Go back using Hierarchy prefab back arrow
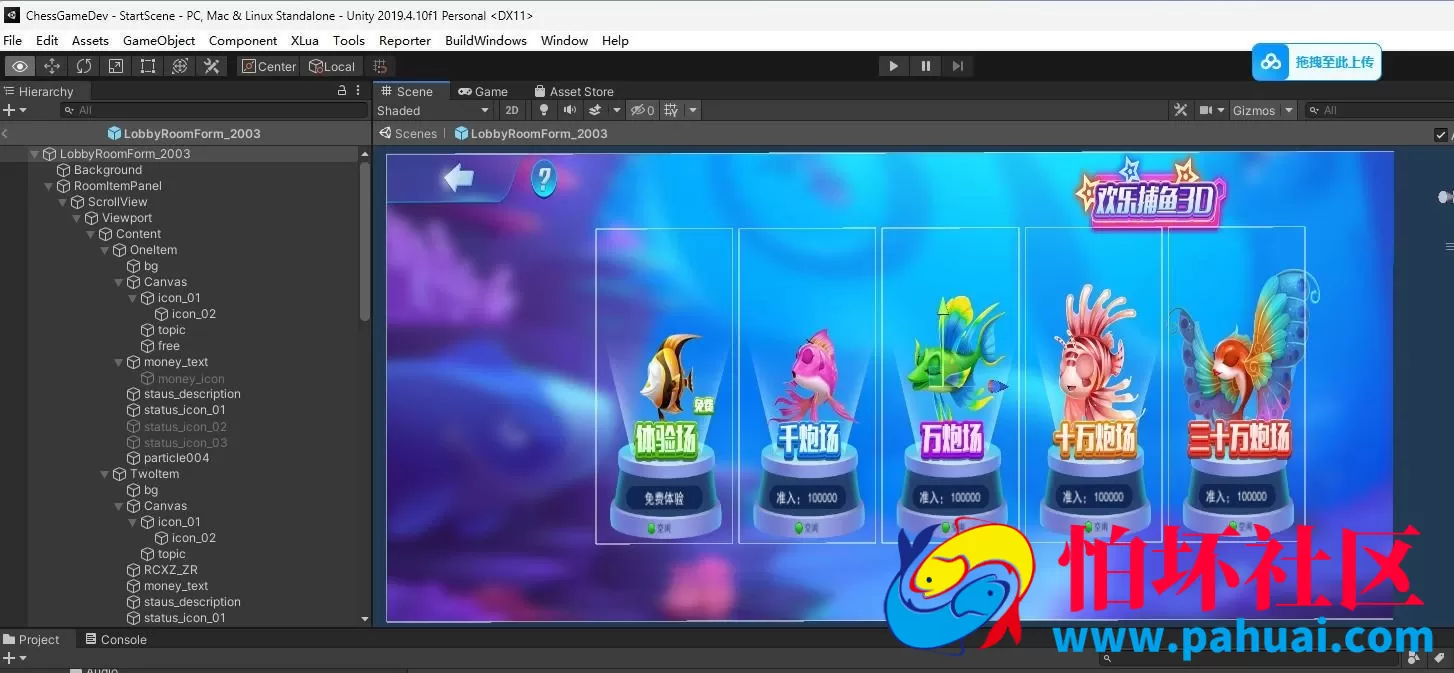This screenshot has height=673, width=1454. point(5,133)
